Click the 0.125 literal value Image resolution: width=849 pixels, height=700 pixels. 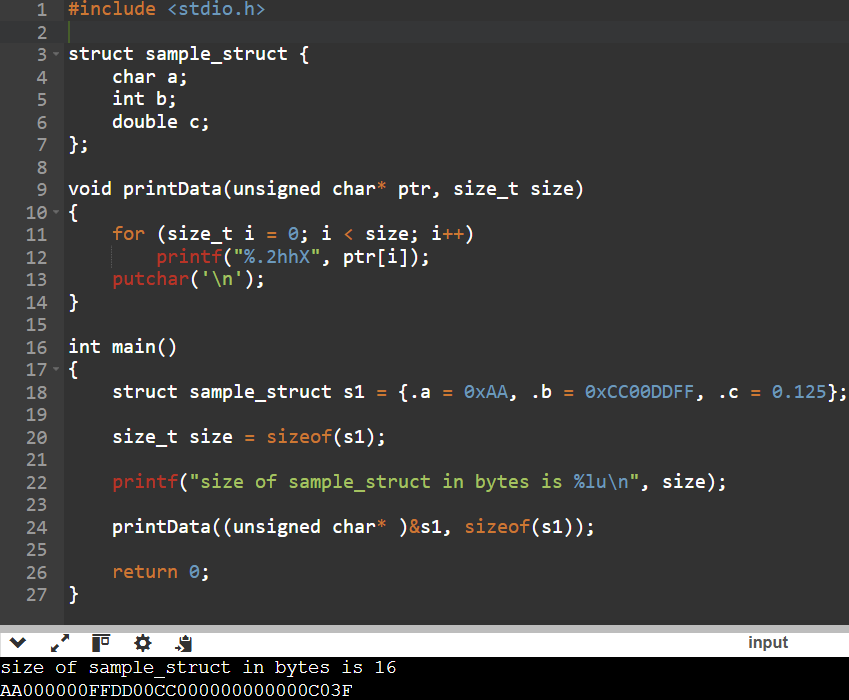click(x=799, y=392)
